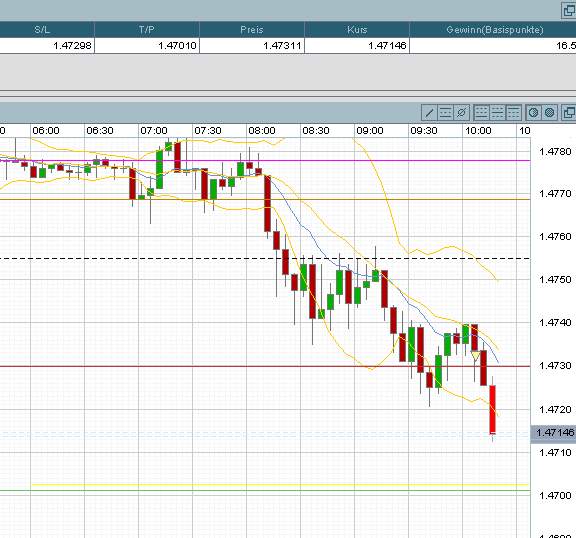
Task: Select the take-profit value 1.47010
Action: [x=177, y=46]
